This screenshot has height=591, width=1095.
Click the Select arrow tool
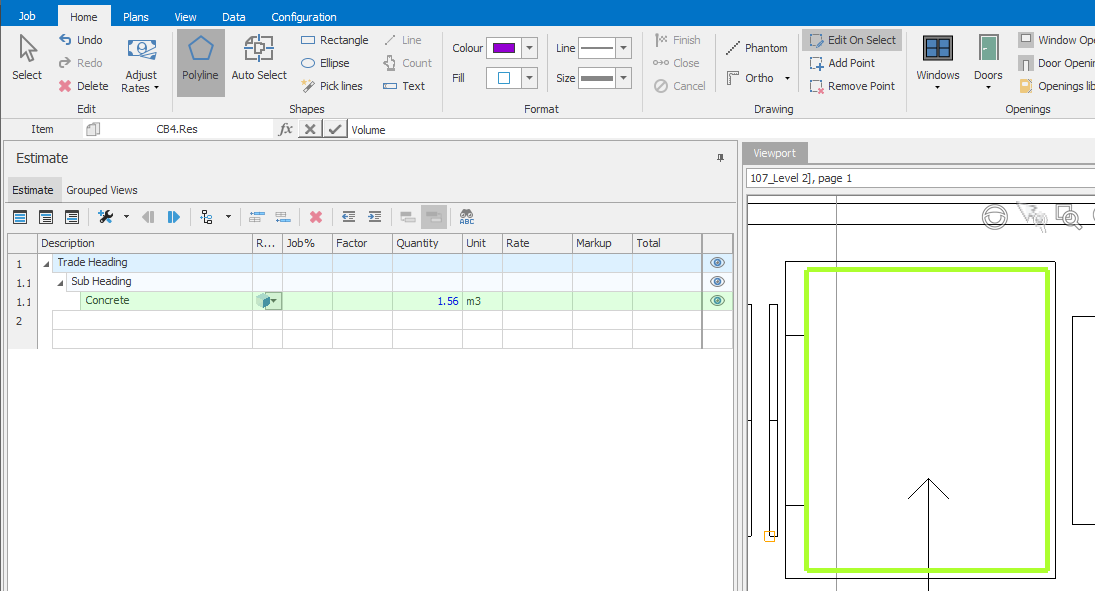pos(27,62)
